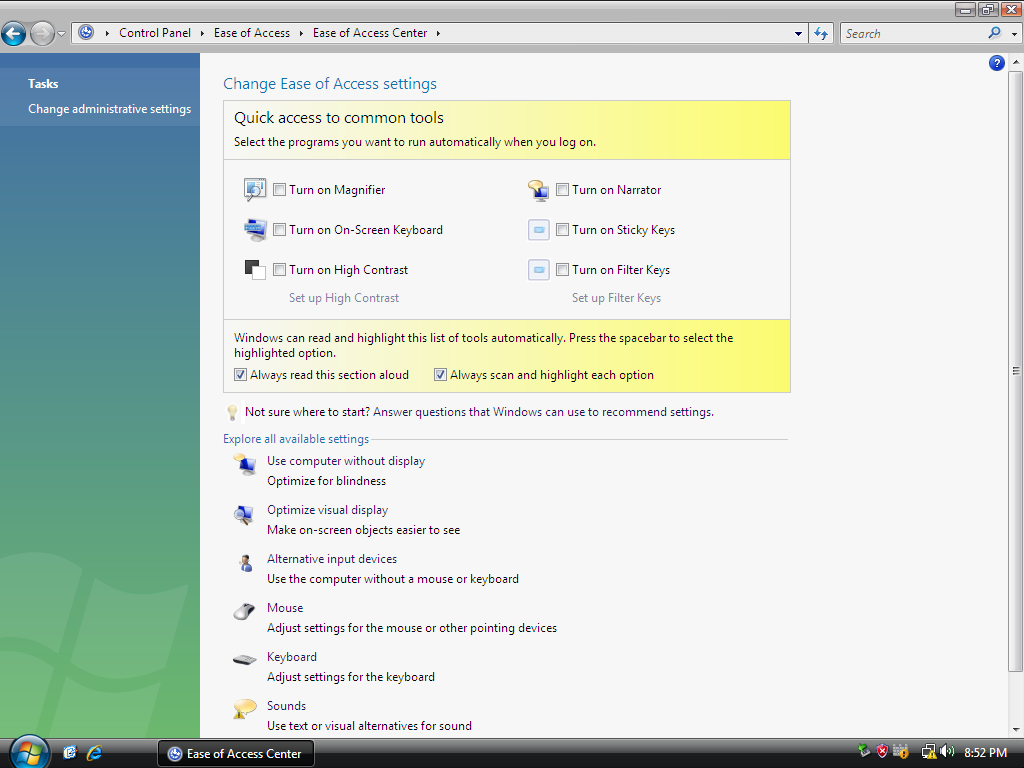
Task: Click the On-Screen Keyboard icon
Action: click(x=255, y=230)
